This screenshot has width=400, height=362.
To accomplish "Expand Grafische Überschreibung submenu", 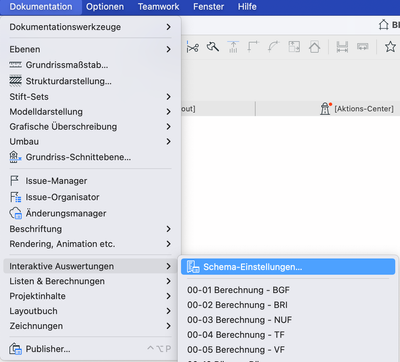I will coord(90,127).
